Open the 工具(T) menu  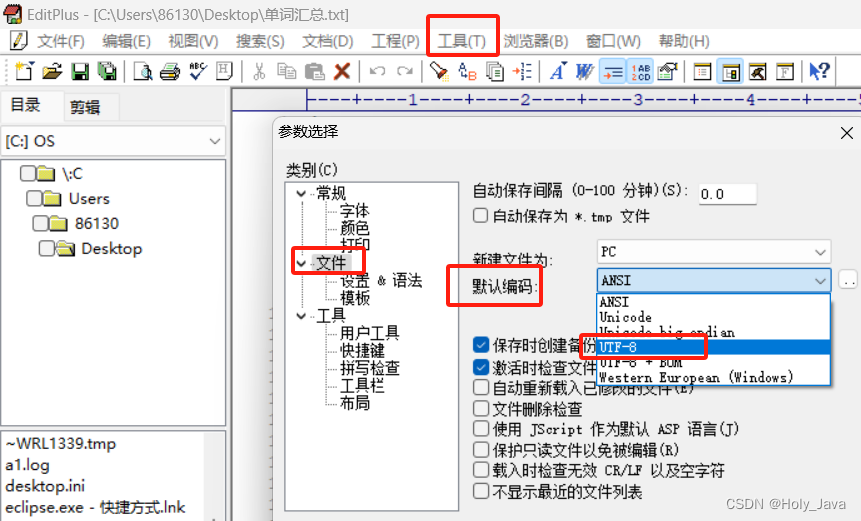coord(462,41)
